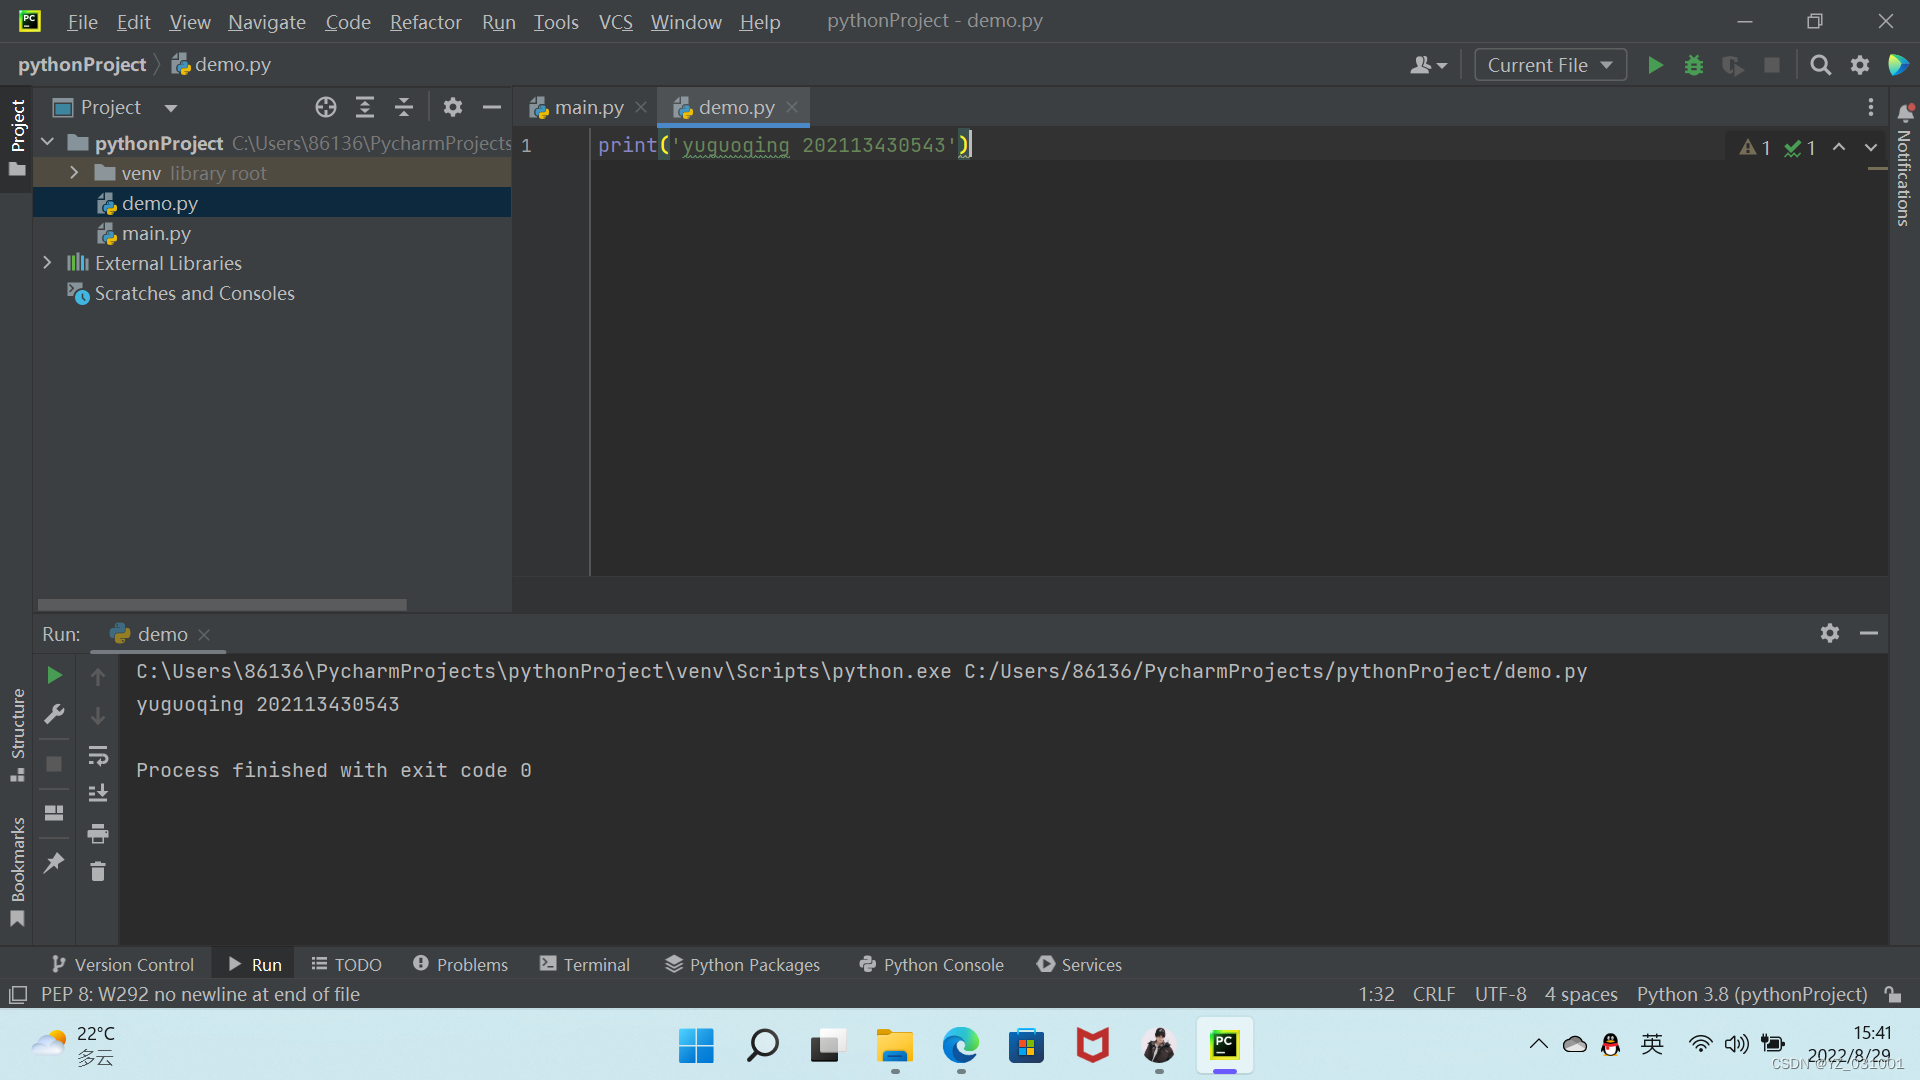Open the Terminal tool window
The width and height of the screenshot is (1920, 1080).
click(585, 964)
